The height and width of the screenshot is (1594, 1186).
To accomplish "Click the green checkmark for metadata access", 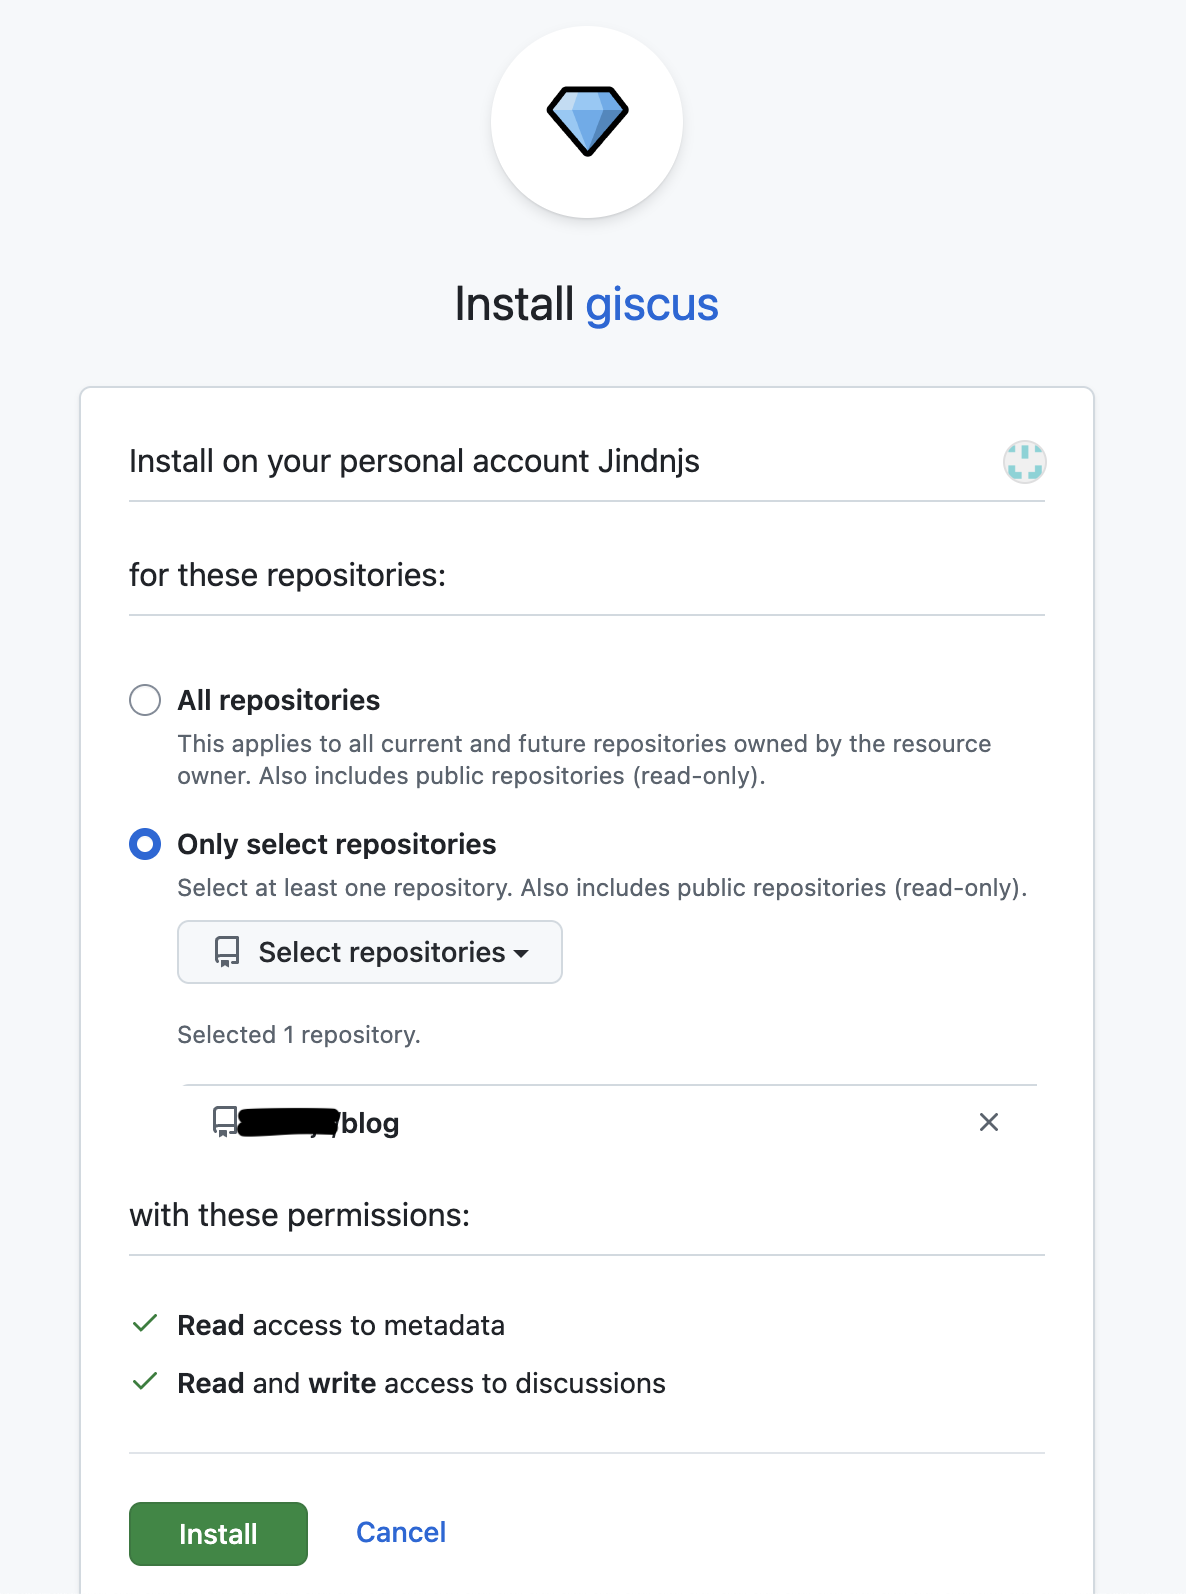I will click(x=145, y=1324).
